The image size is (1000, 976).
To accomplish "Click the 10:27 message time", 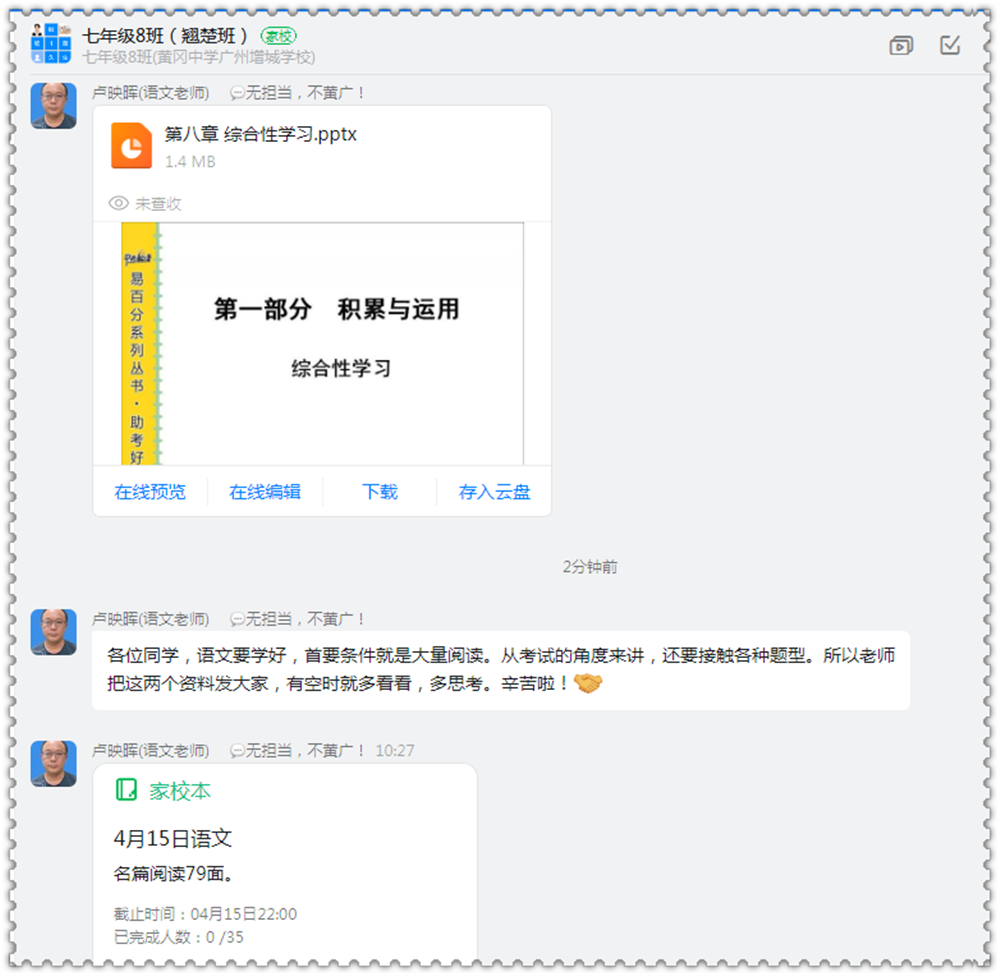I will pyautogui.click(x=395, y=751).
